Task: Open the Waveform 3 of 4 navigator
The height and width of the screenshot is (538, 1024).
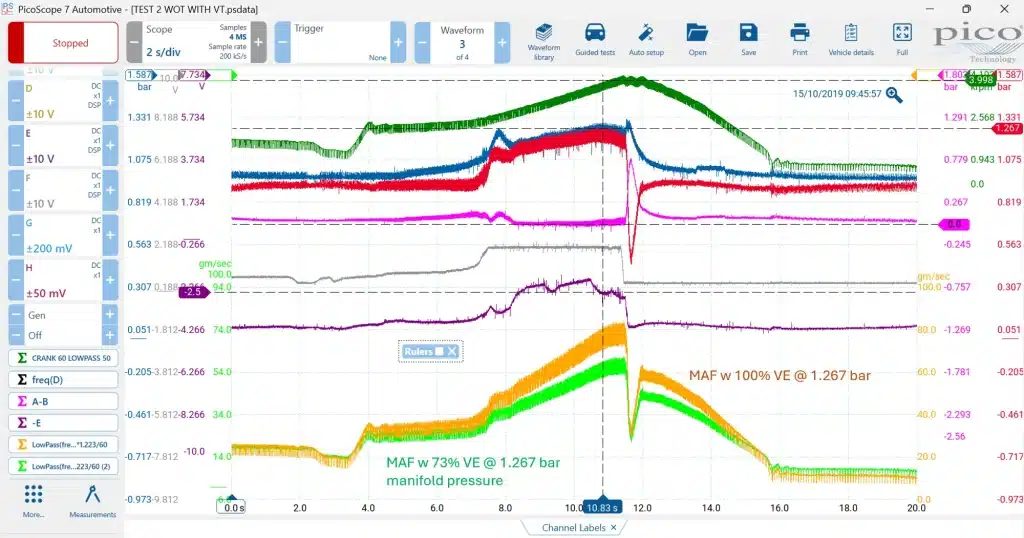Action: click(462, 42)
